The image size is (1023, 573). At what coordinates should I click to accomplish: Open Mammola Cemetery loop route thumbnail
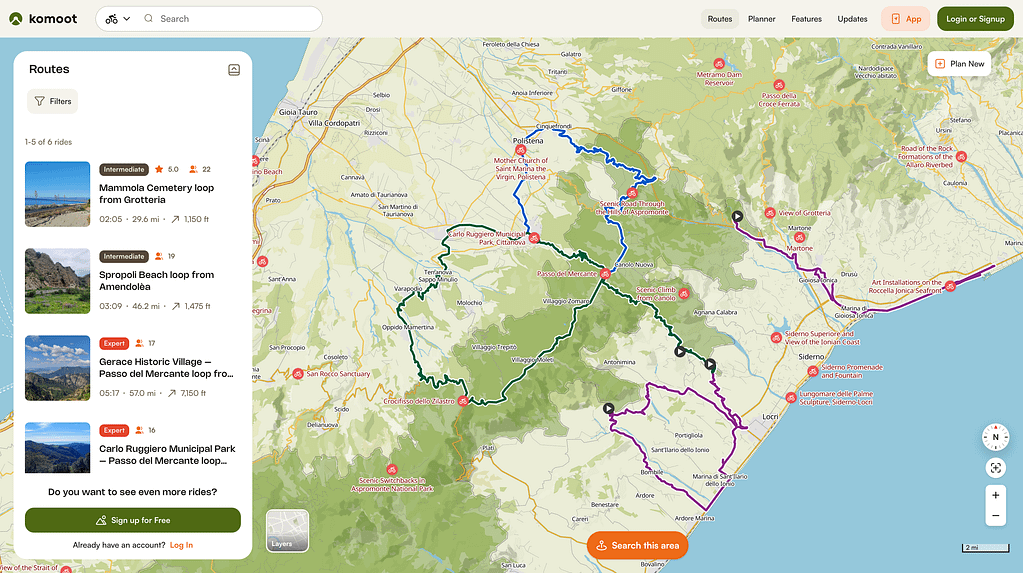(x=57, y=194)
